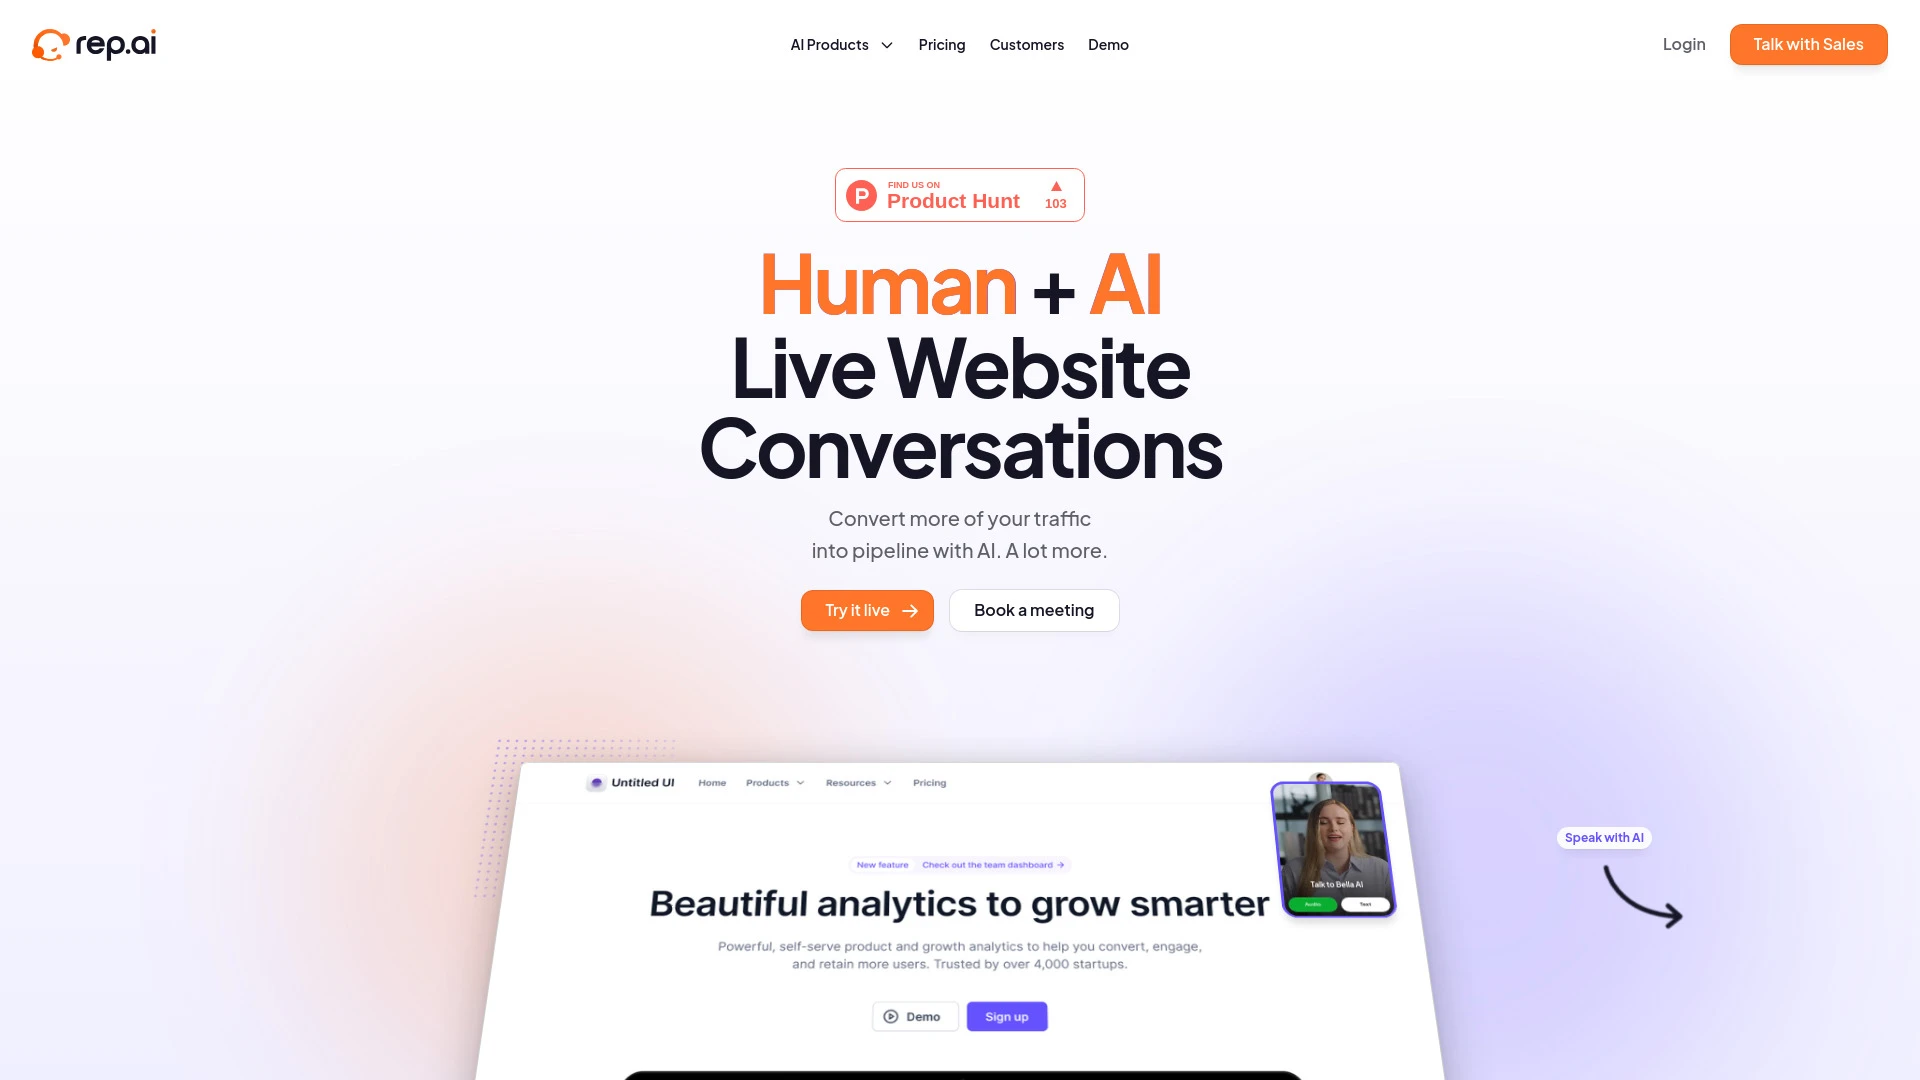Viewport: 1920px width, 1080px height.
Task: Click the Login link
Action: pos(1684,44)
